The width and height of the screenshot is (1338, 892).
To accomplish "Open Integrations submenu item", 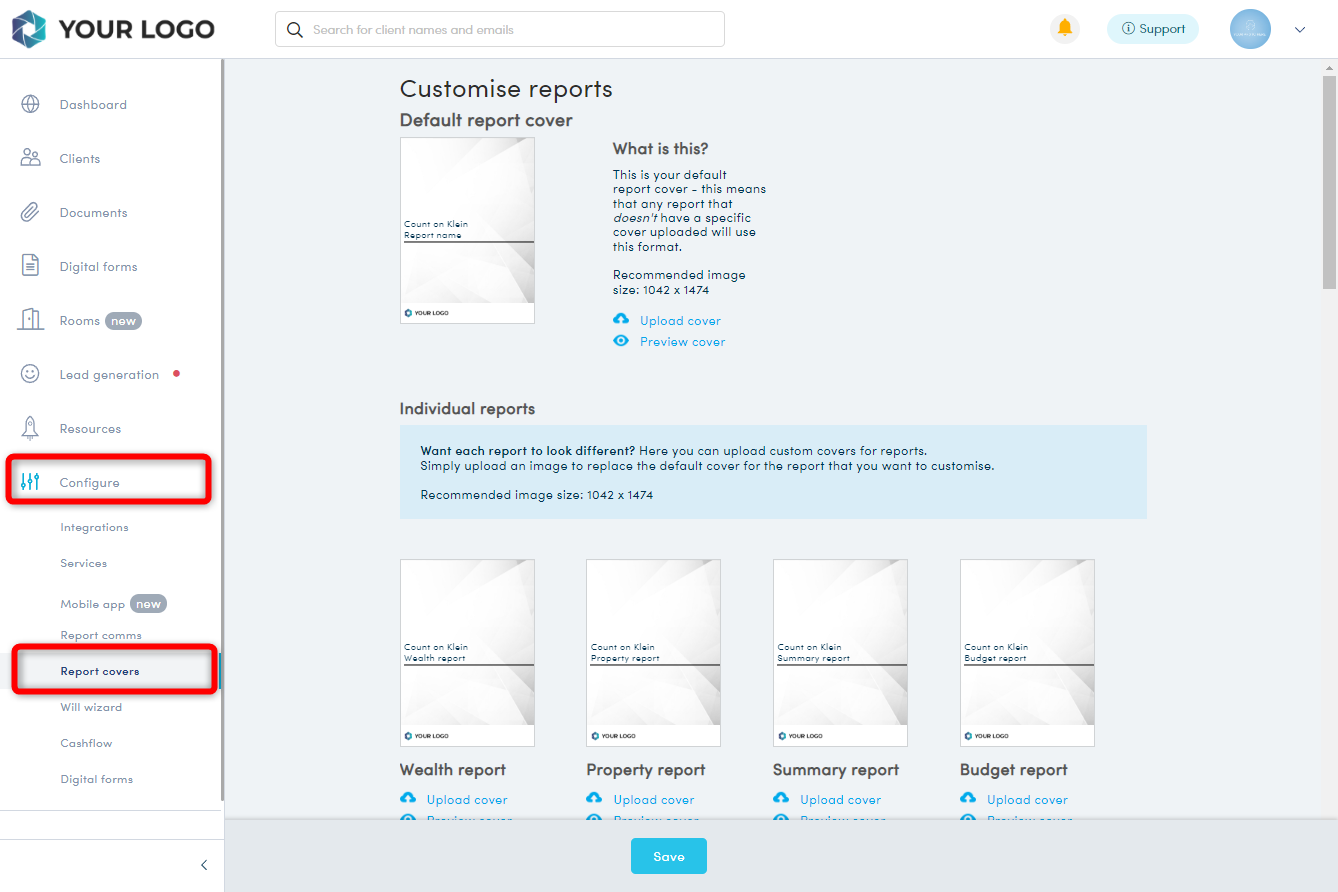I will [94, 527].
